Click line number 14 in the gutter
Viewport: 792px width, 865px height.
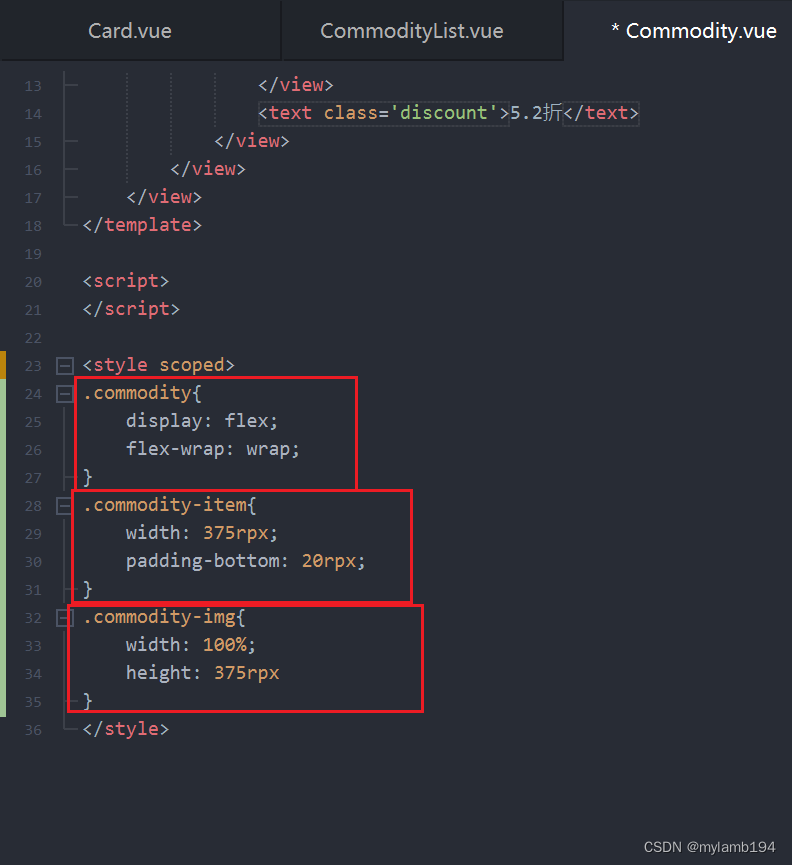click(33, 114)
